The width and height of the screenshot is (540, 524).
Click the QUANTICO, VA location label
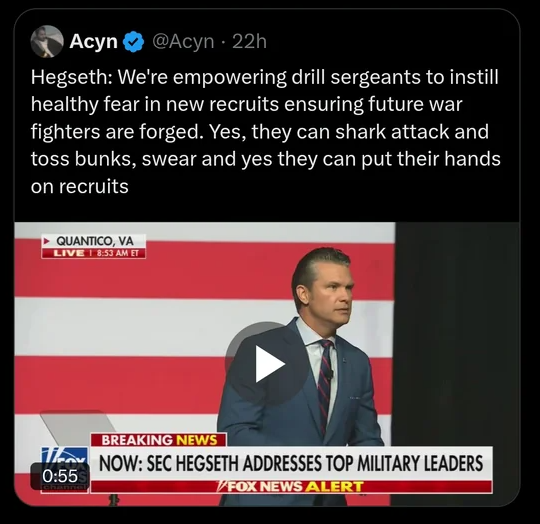click(x=95, y=241)
